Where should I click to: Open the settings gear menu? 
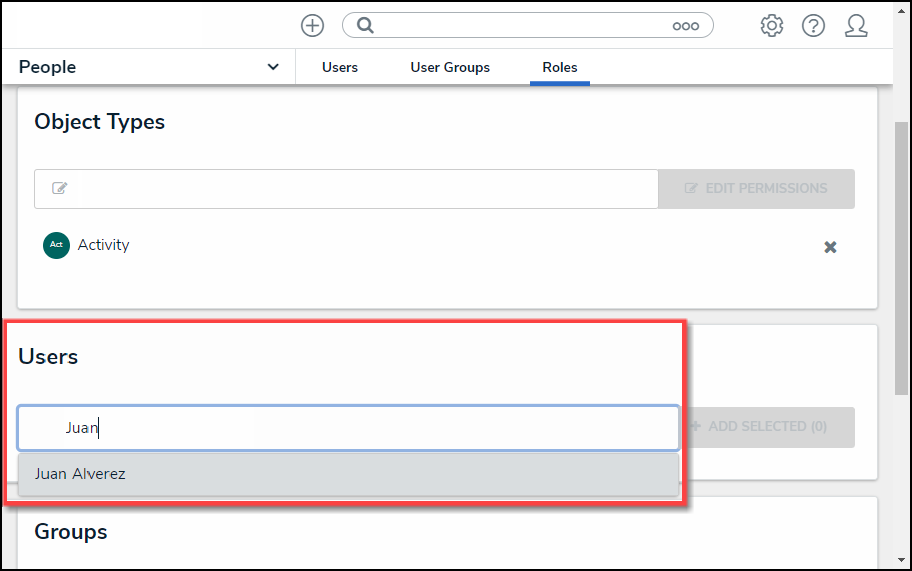[x=771, y=26]
